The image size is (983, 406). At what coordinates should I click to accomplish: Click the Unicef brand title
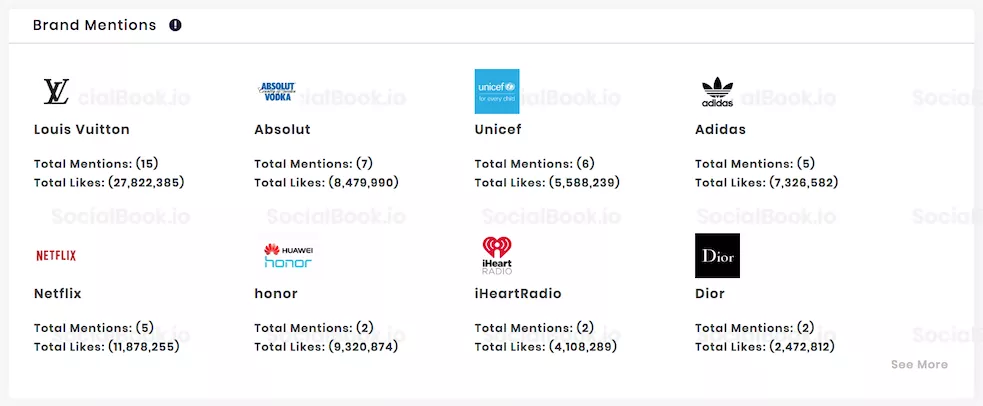pyautogui.click(x=498, y=130)
